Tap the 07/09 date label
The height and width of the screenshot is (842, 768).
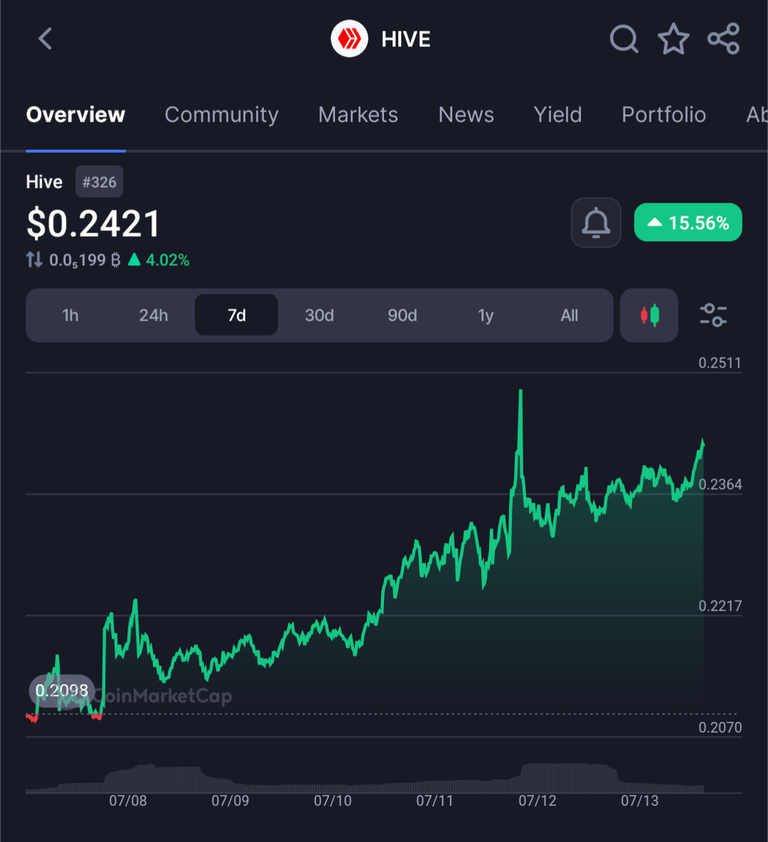click(x=230, y=801)
